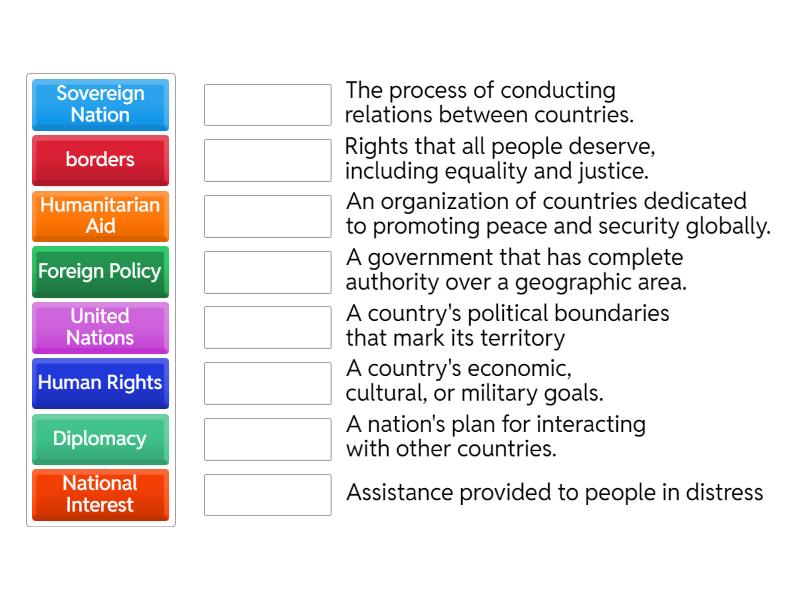Choose the Diplomacy tile
This screenshot has height=600, width=800.
click(100, 439)
